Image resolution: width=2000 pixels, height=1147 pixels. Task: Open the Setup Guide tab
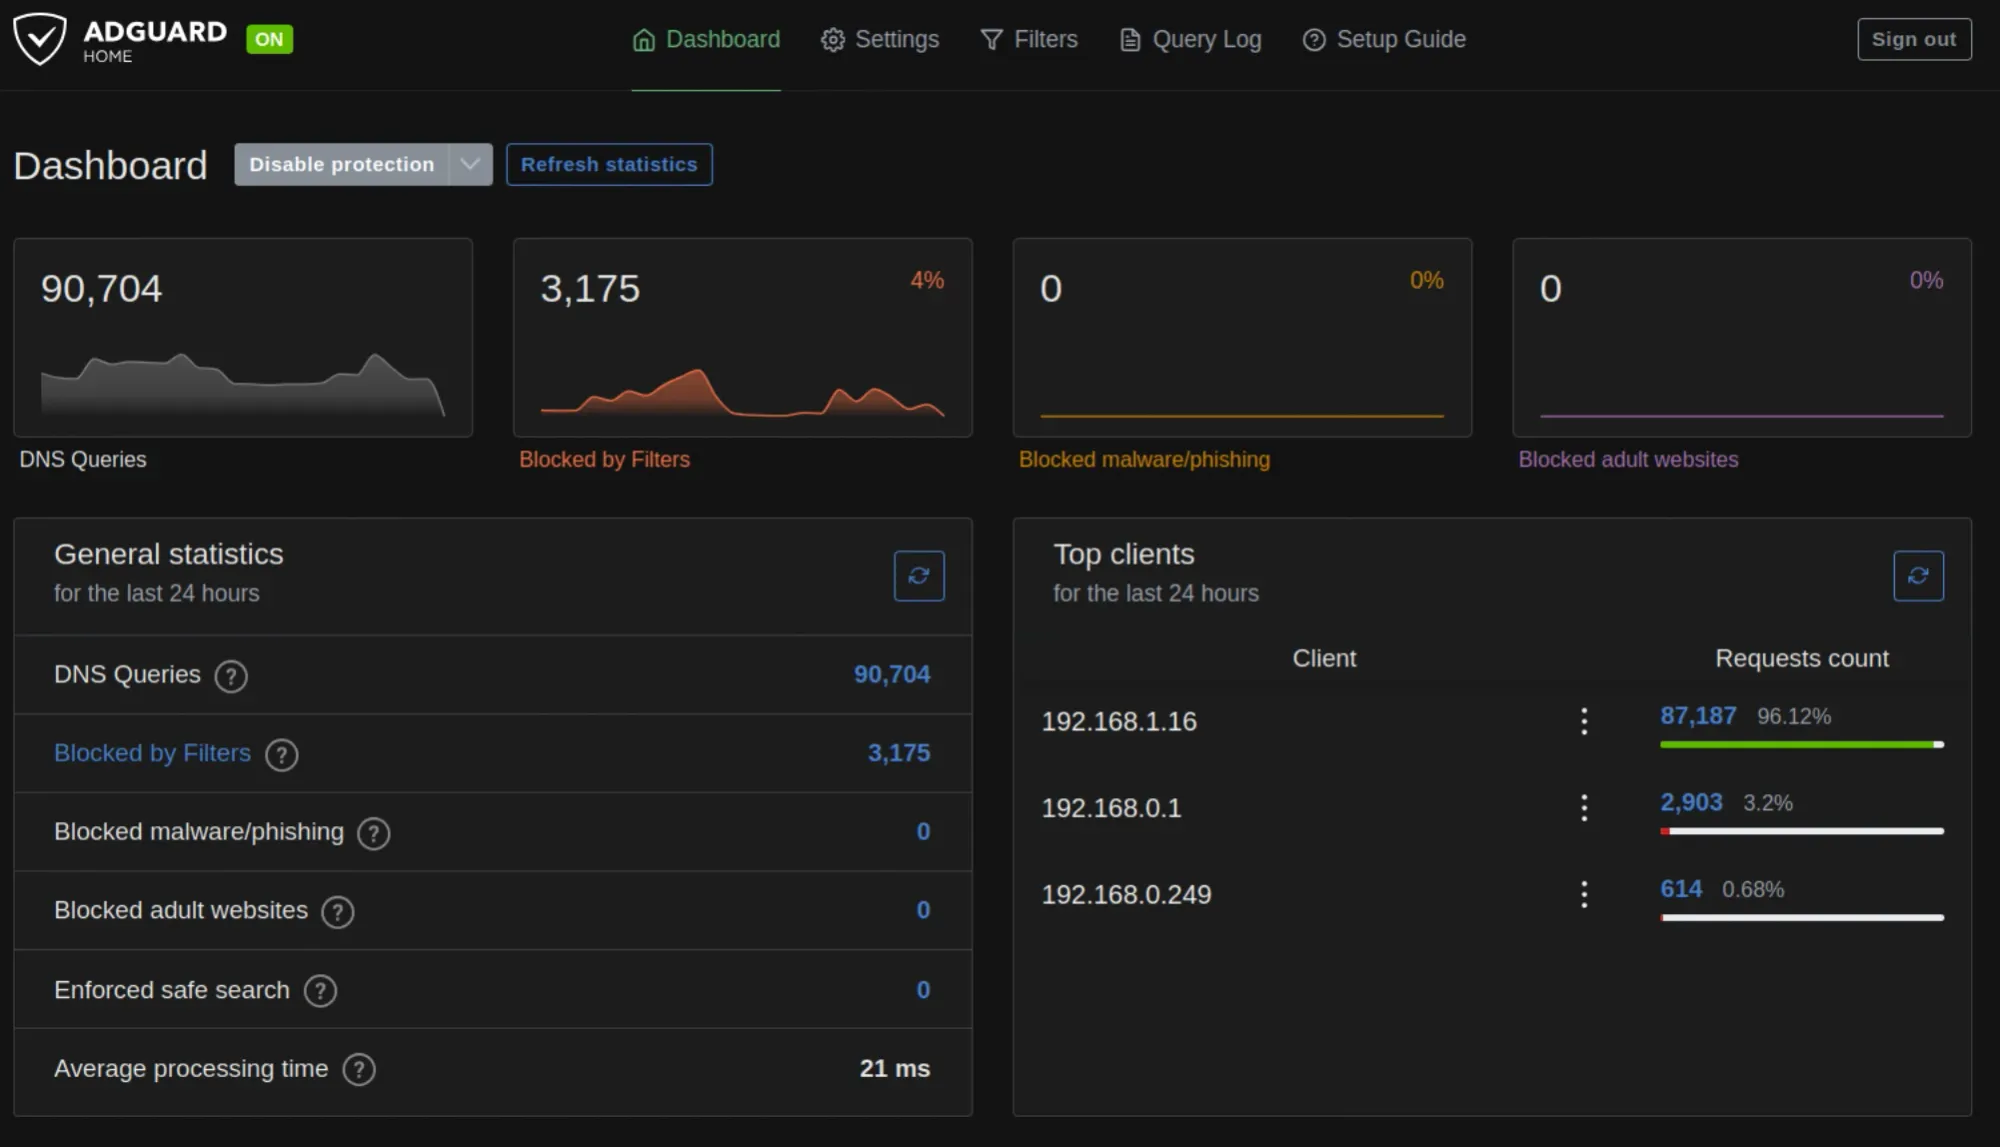click(1384, 39)
